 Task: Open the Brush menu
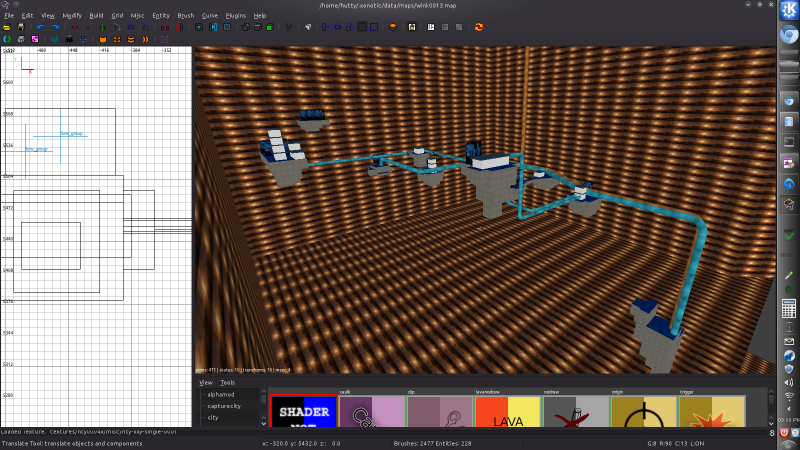(x=185, y=16)
